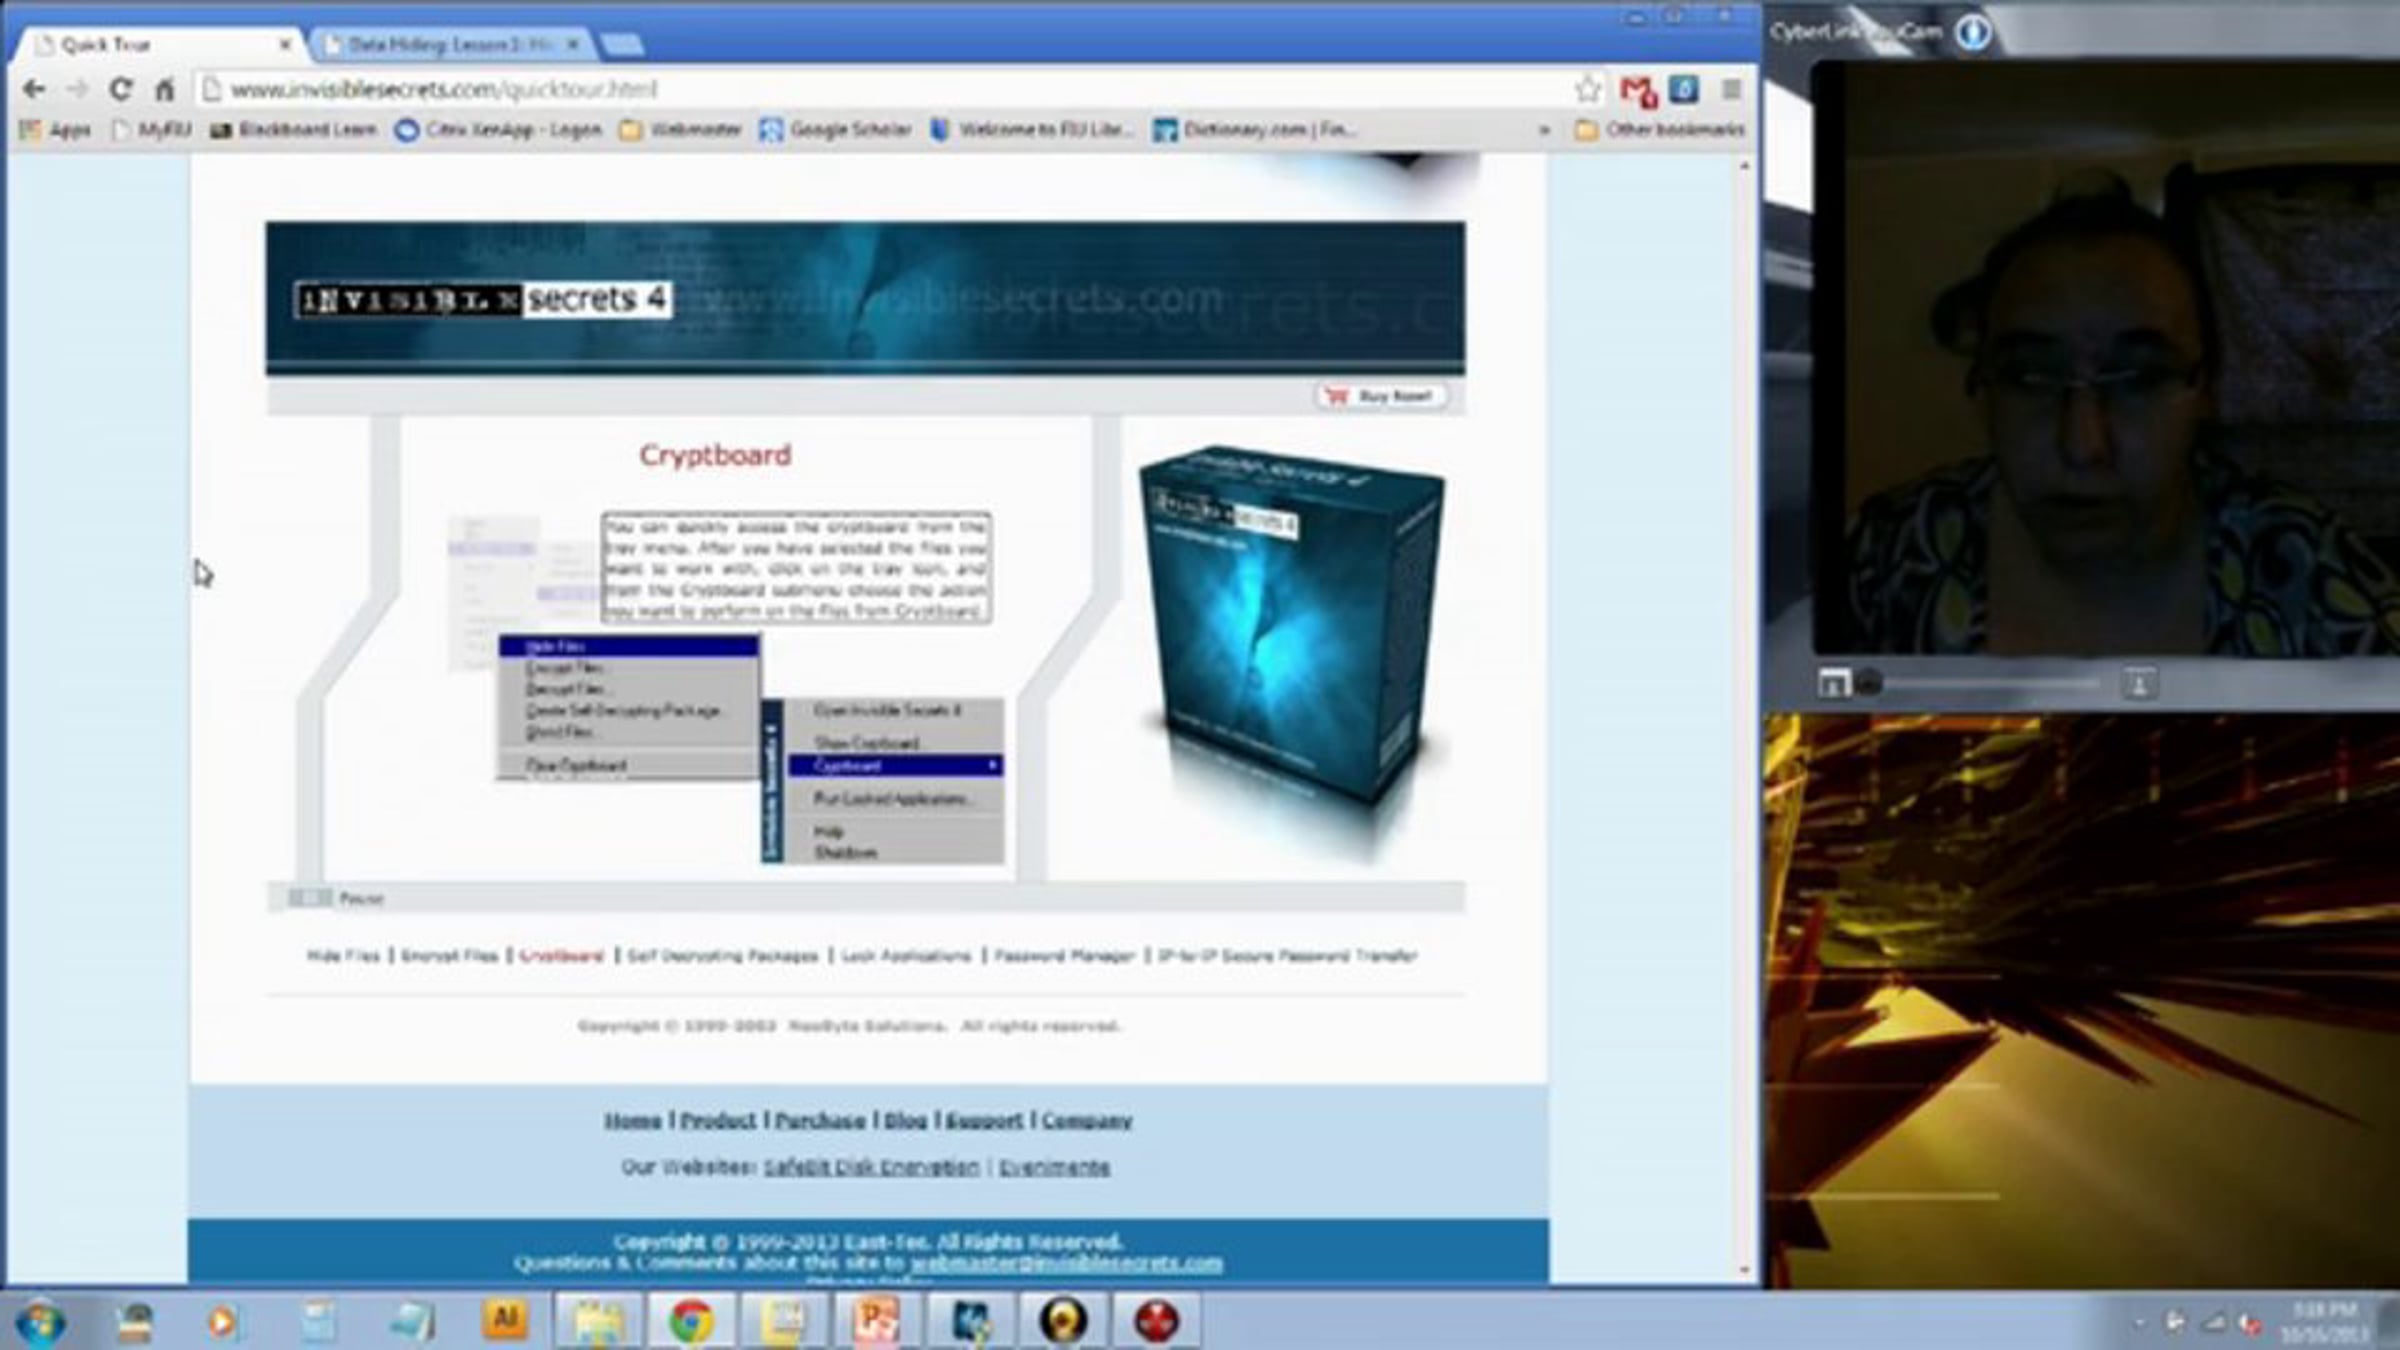Open Adobe Illustrator taskbar icon
The image size is (2400, 1350).
click(x=505, y=1320)
